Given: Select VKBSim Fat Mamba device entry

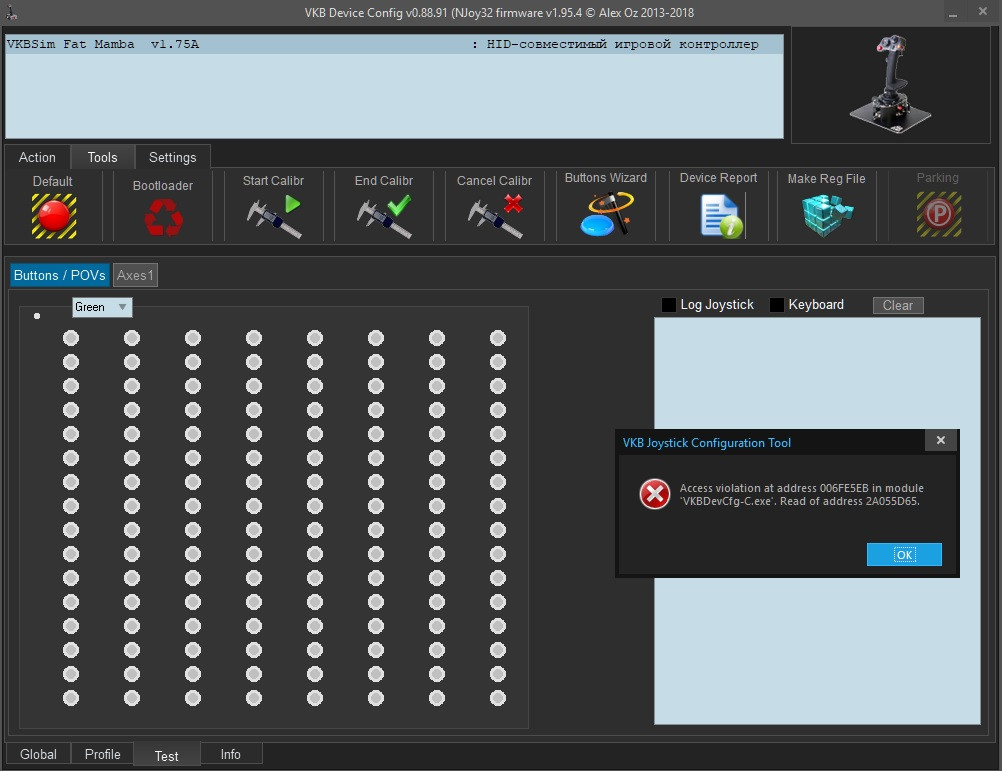Looking at the screenshot, I should (394, 45).
